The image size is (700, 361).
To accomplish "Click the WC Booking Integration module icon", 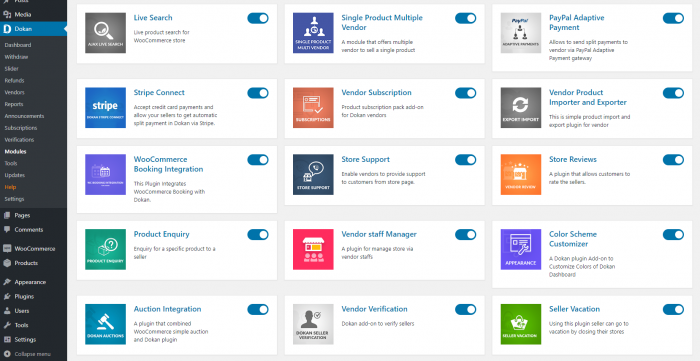I will [105, 174].
